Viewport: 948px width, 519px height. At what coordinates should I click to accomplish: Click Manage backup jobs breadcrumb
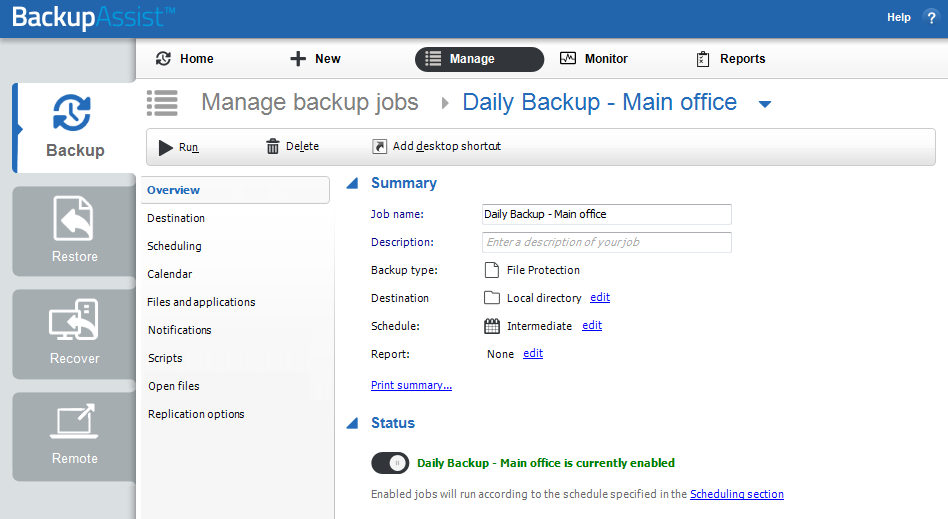tap(310, 102)
